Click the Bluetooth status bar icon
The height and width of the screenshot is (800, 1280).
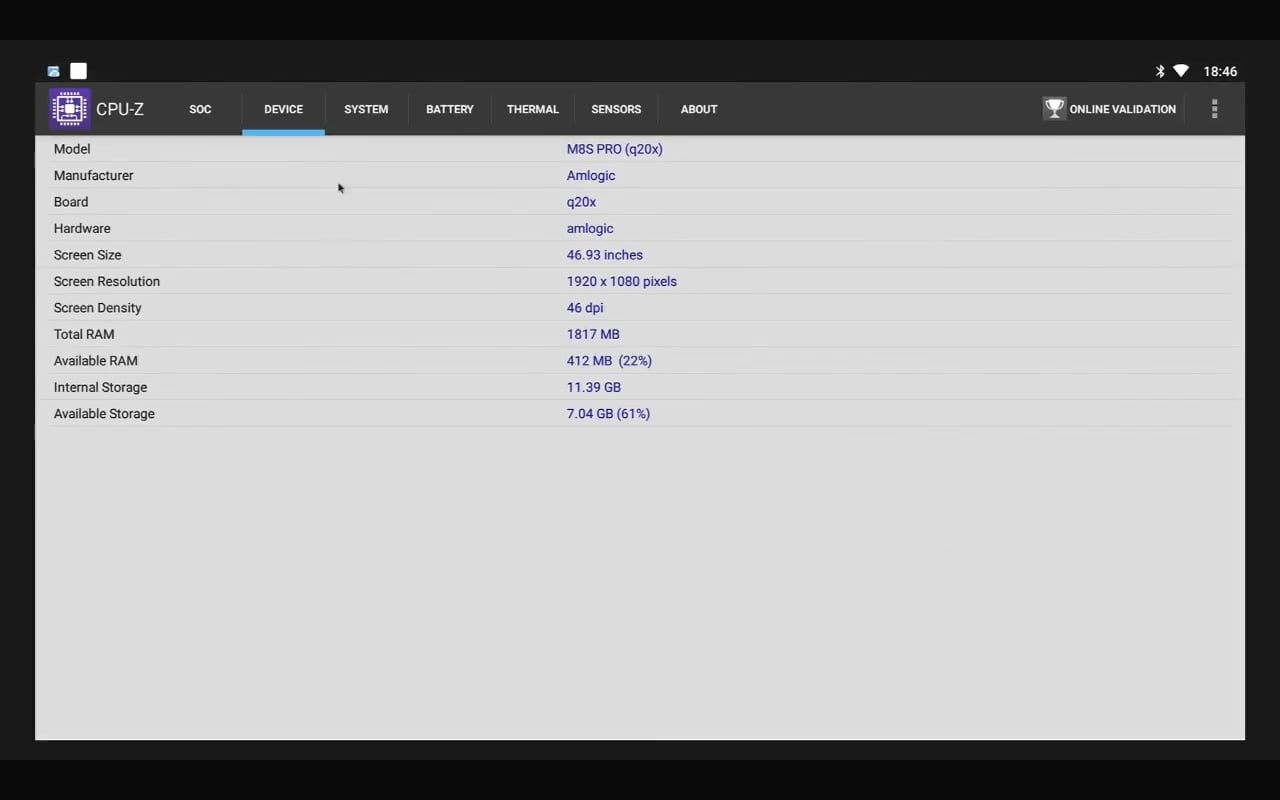coord(1160,71)
